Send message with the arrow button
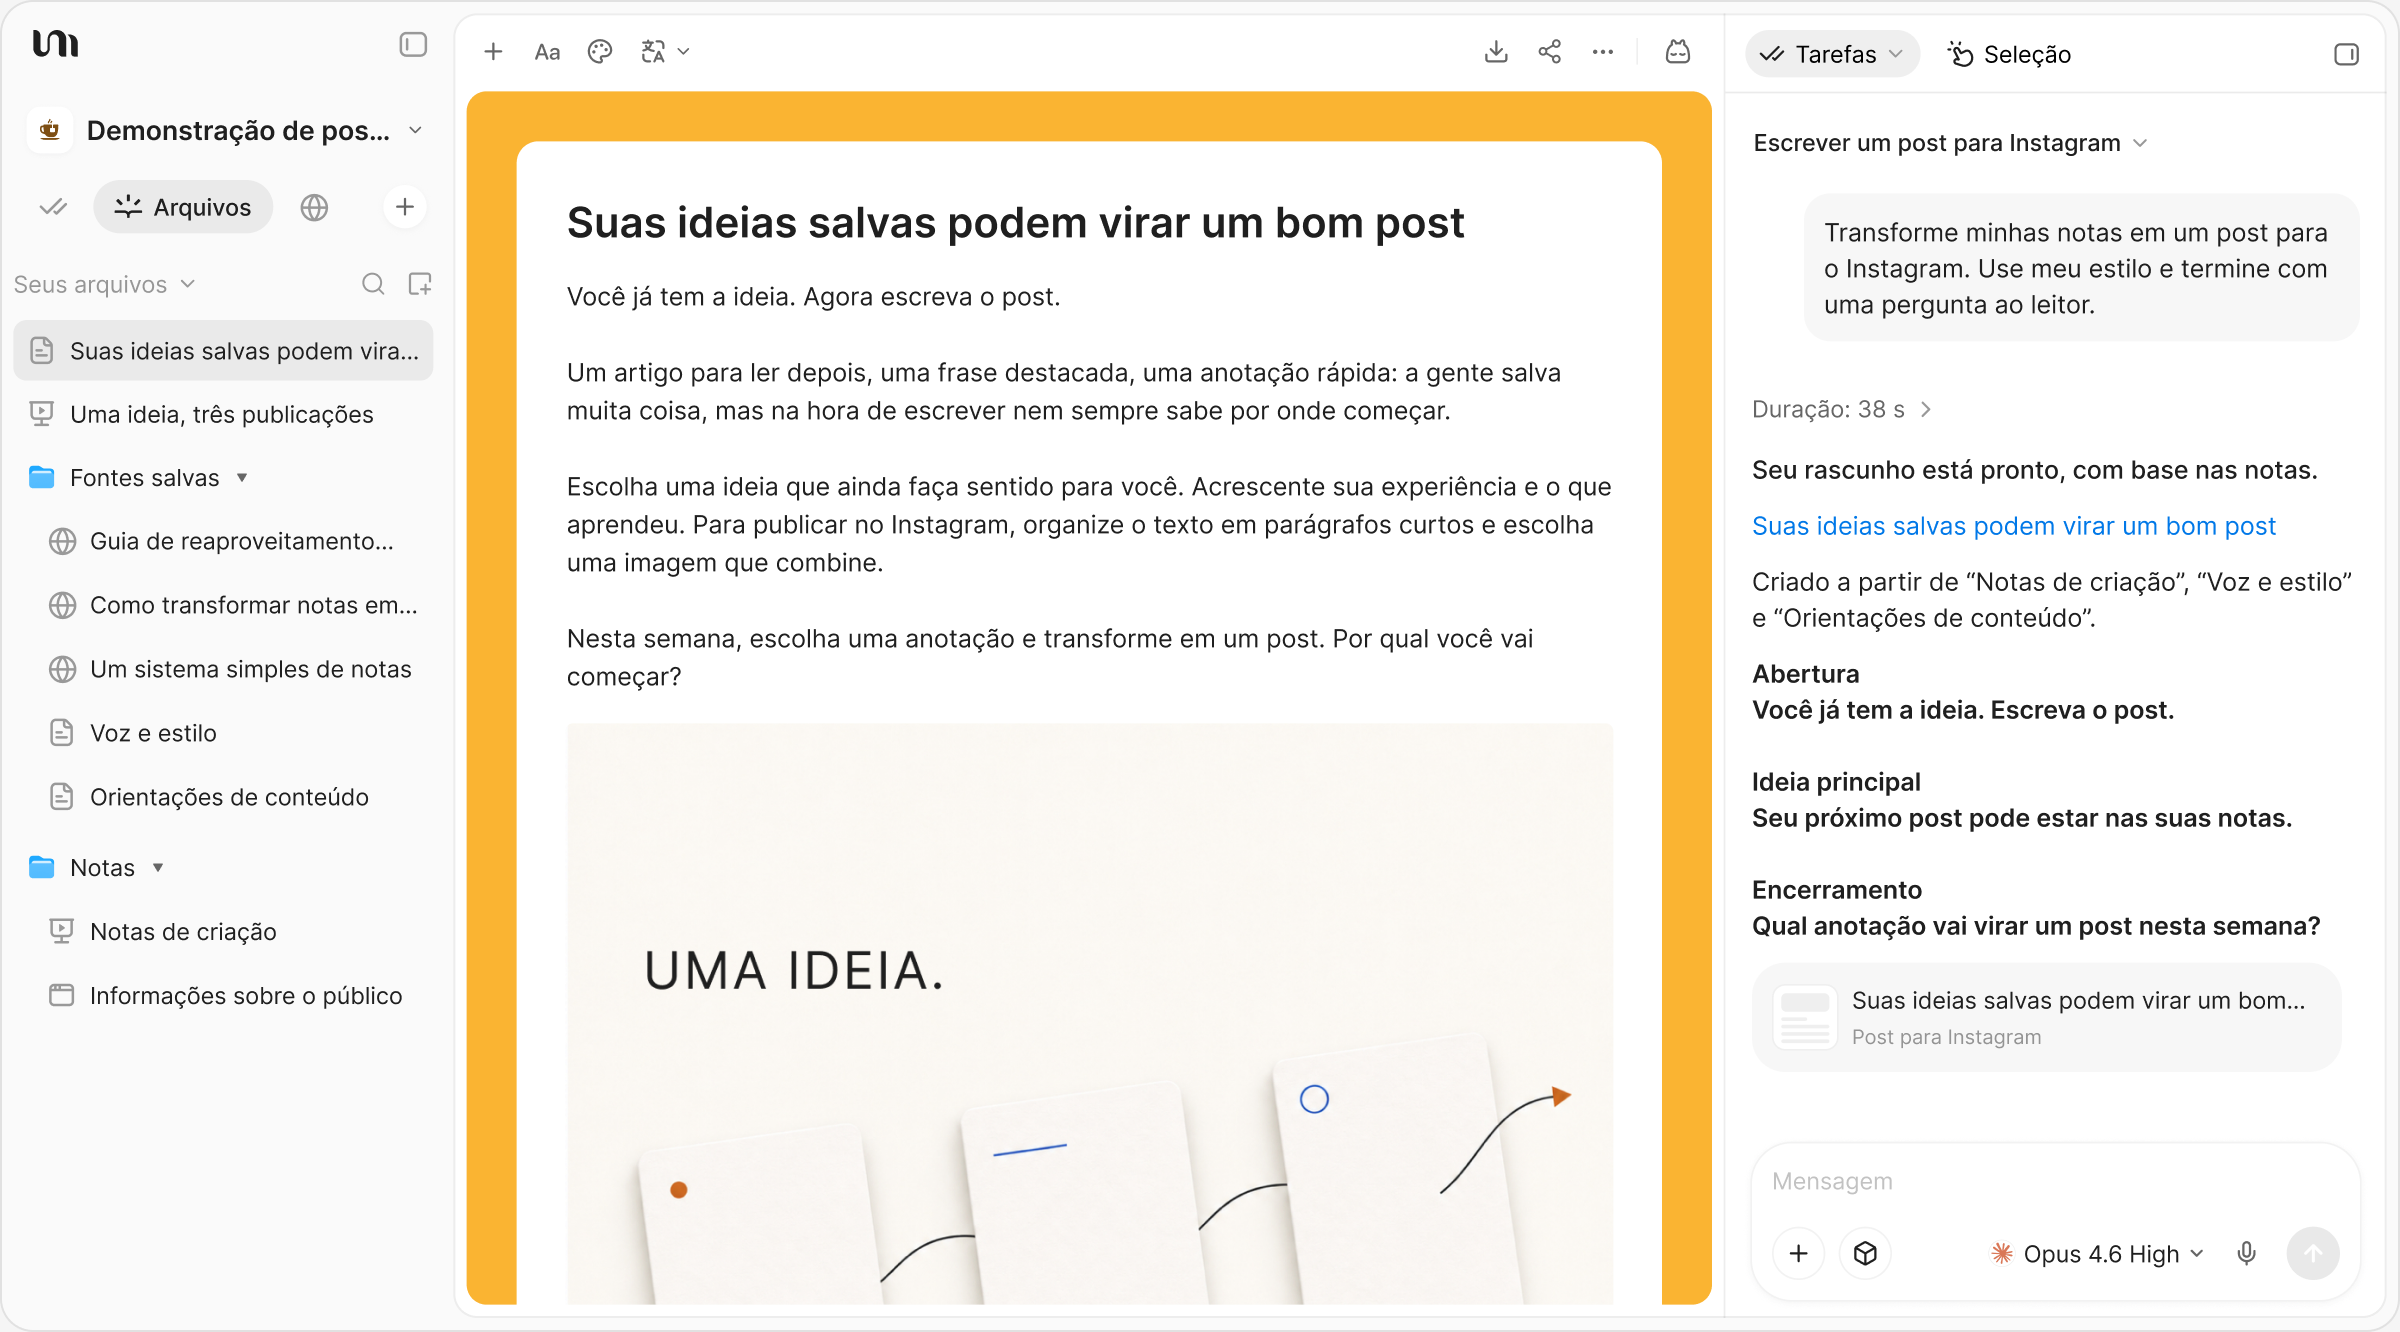 [x=2313, y=1254]
